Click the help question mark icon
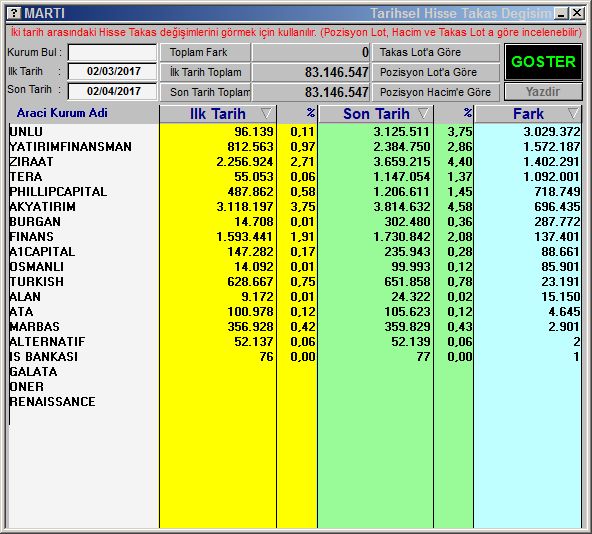This screenshot has height=534, width=592. (14, 14)
